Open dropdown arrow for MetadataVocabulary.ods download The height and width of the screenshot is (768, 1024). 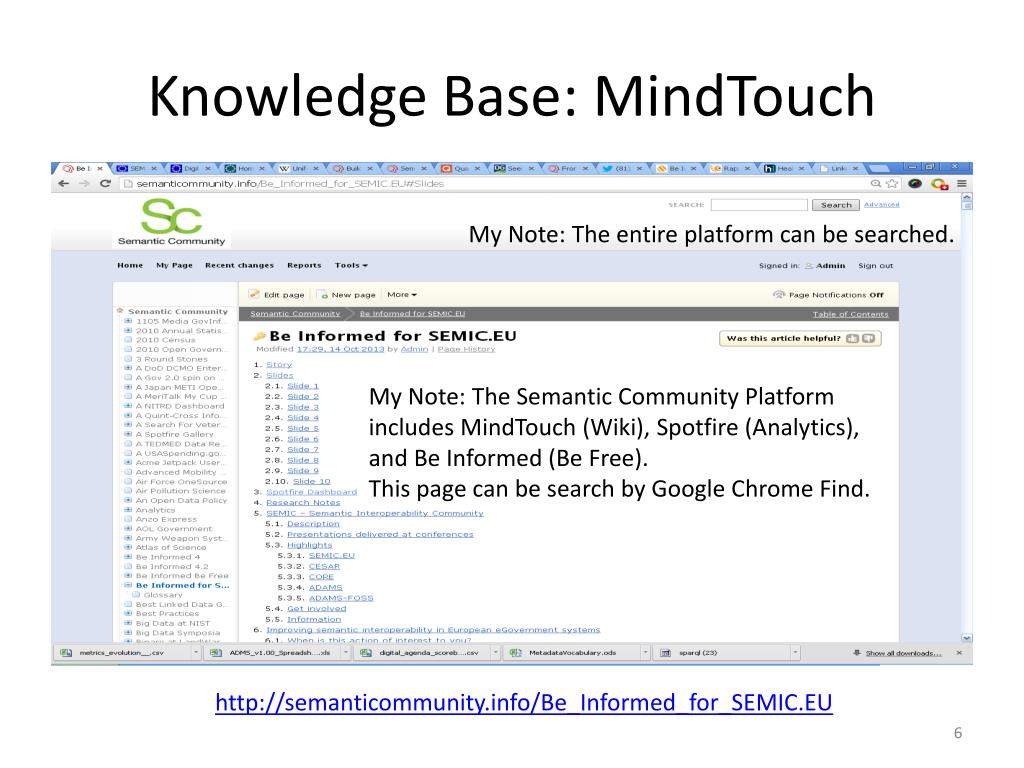coord(645,652)
